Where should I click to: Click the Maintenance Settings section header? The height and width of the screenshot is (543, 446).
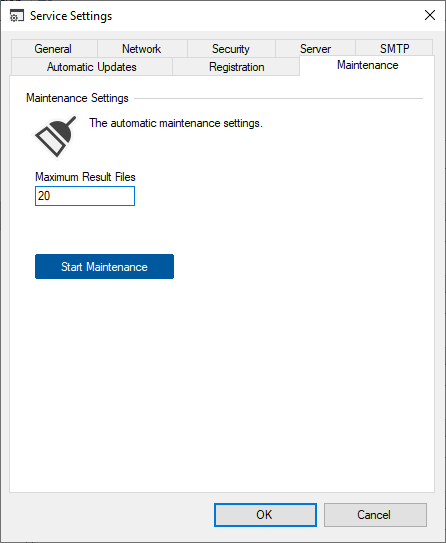tap(77, 98)
